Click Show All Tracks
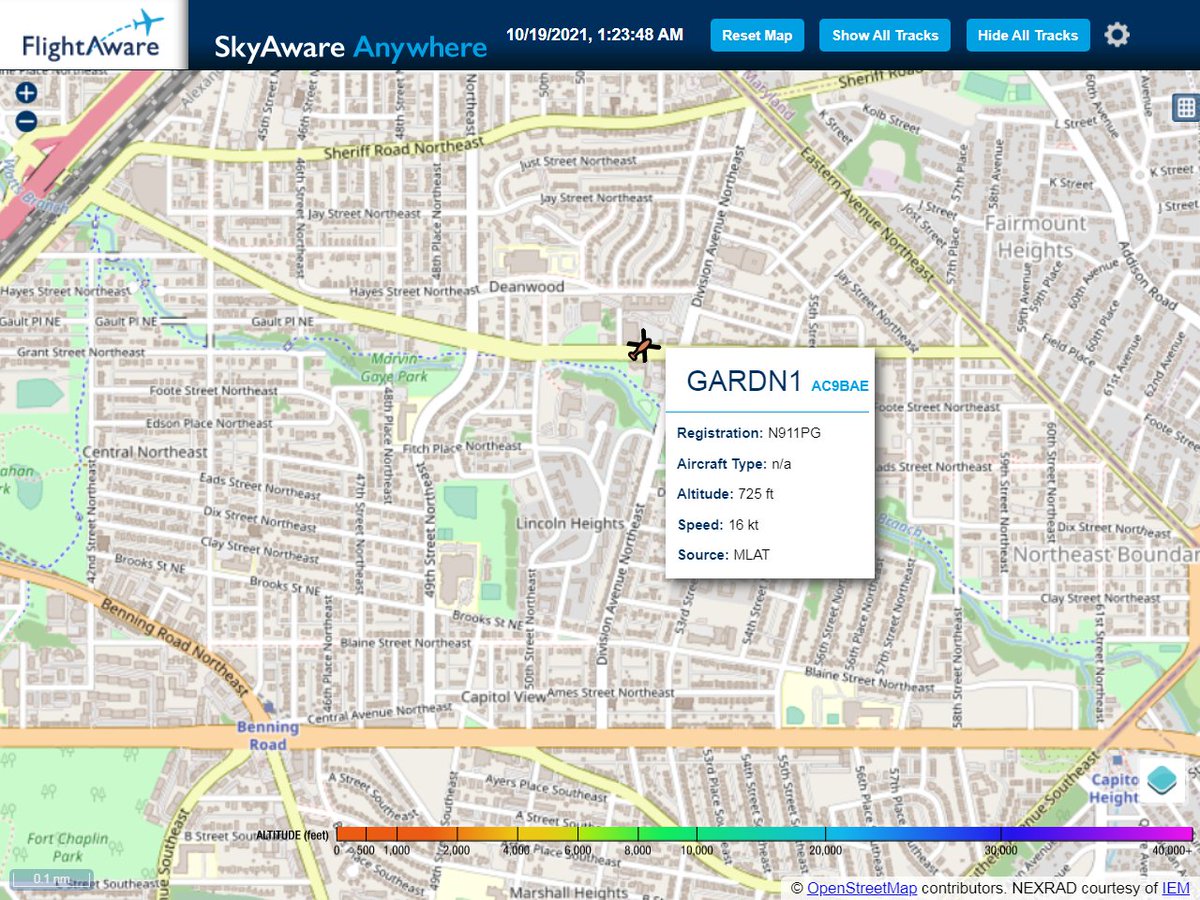Image resolution: width=1200 pixels, height=900 pixels. 885,35
